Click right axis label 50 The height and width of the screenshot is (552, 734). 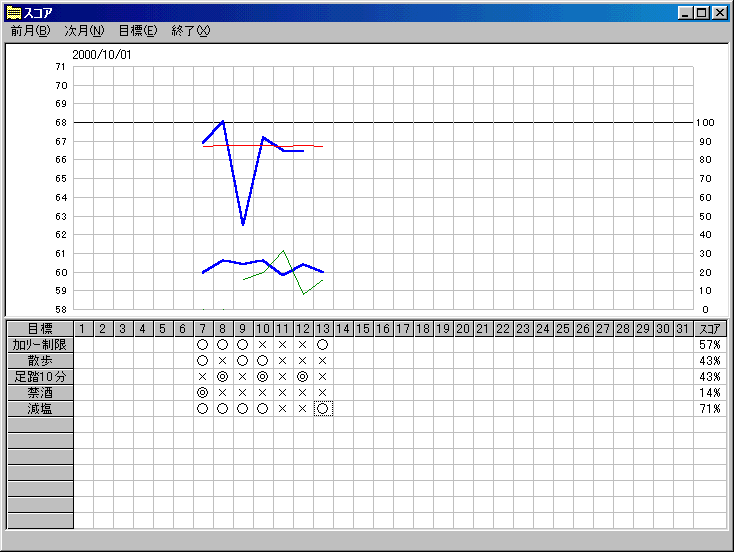click(705, 217)
